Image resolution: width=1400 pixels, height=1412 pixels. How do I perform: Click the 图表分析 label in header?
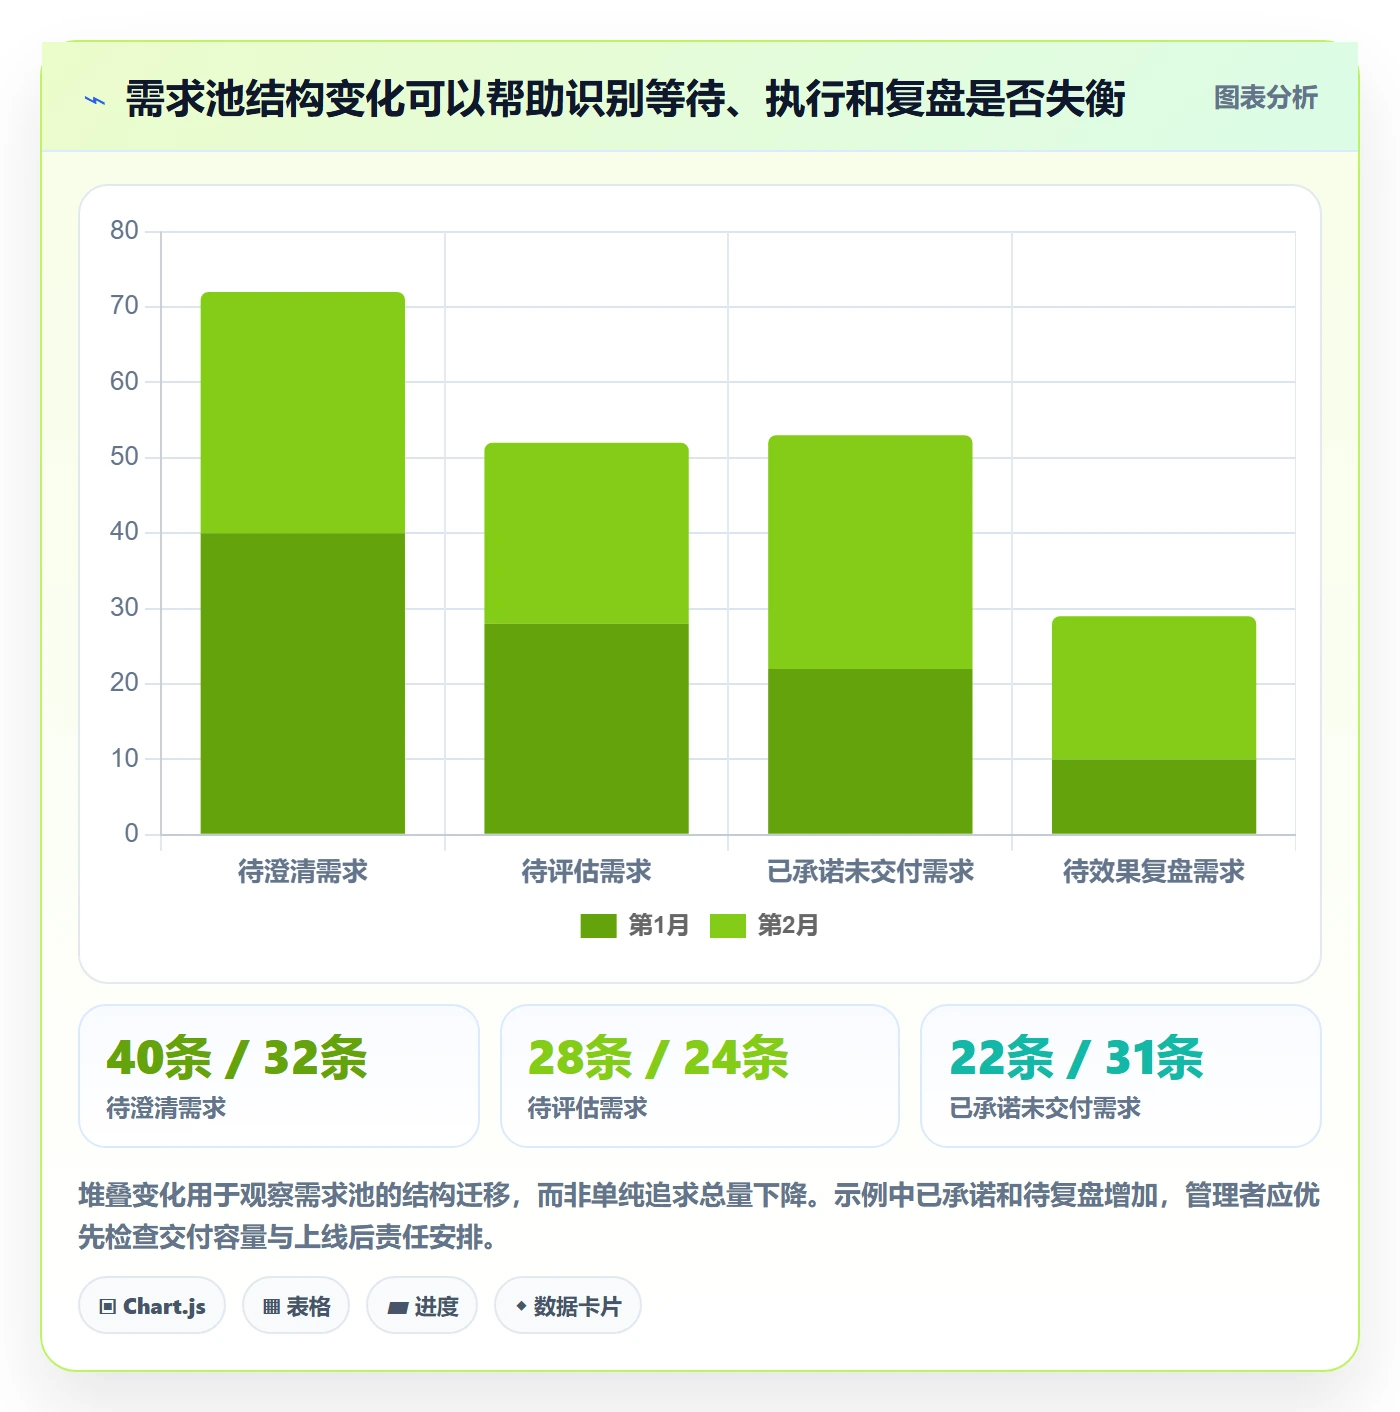[1265, 98]
